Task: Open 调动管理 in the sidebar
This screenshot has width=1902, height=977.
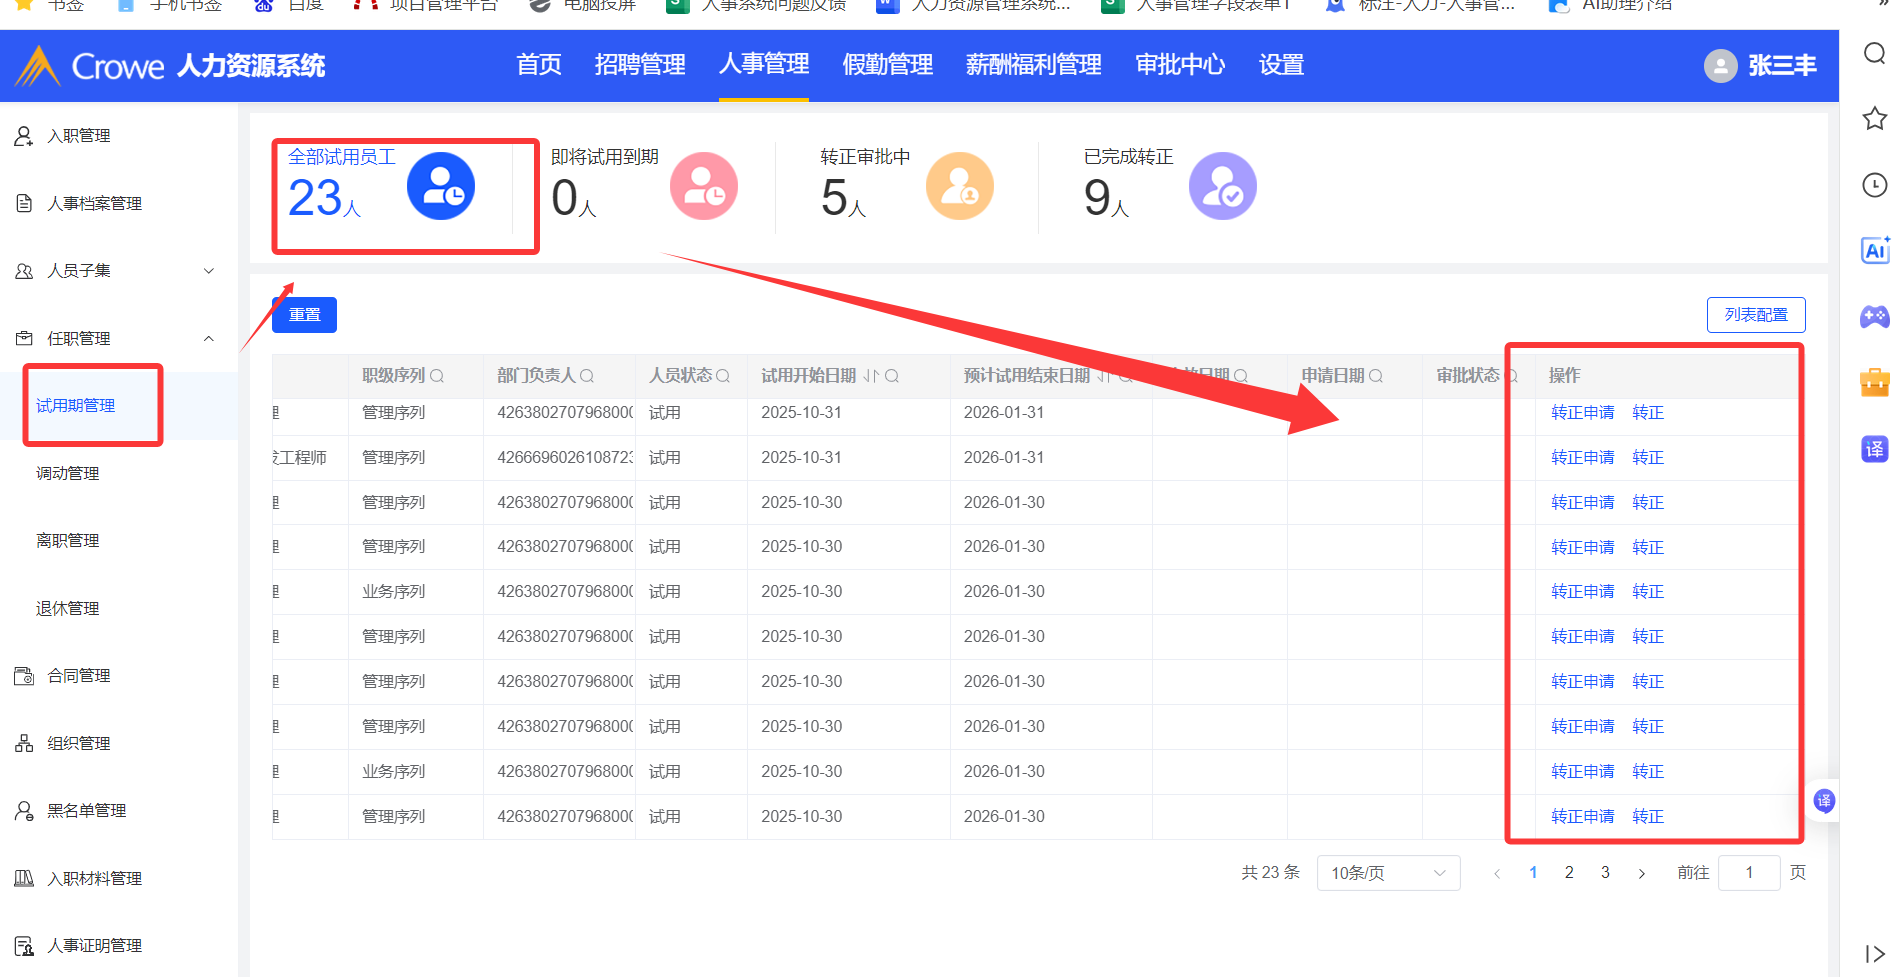Action: (x=68, y=473)
